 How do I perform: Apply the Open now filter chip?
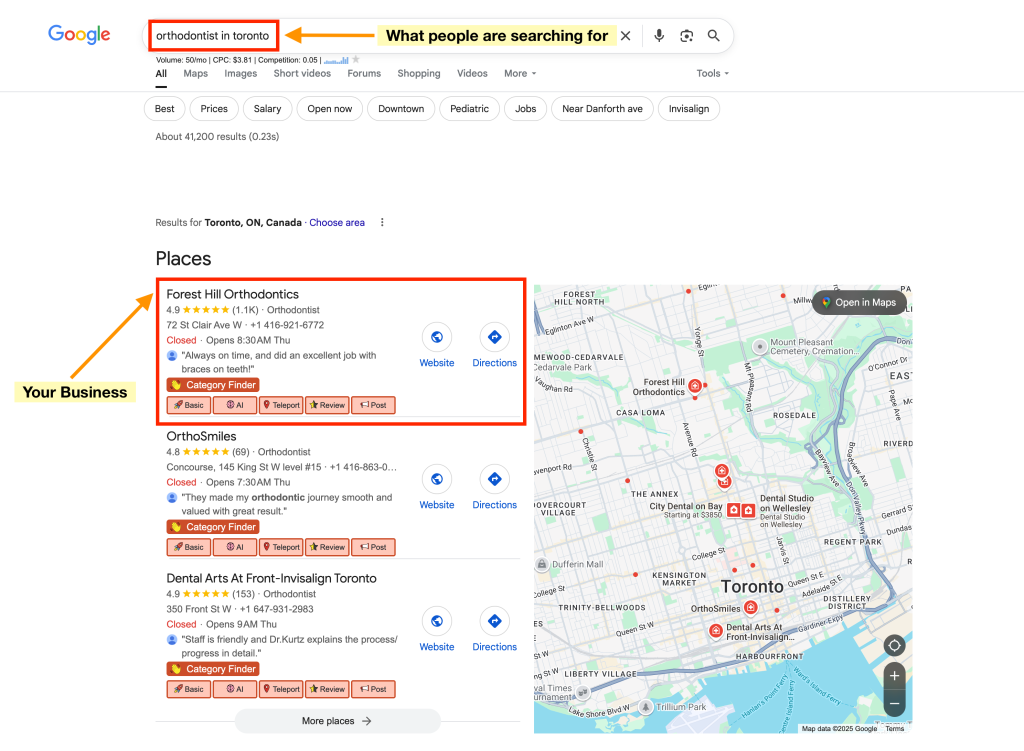(330, 109)
